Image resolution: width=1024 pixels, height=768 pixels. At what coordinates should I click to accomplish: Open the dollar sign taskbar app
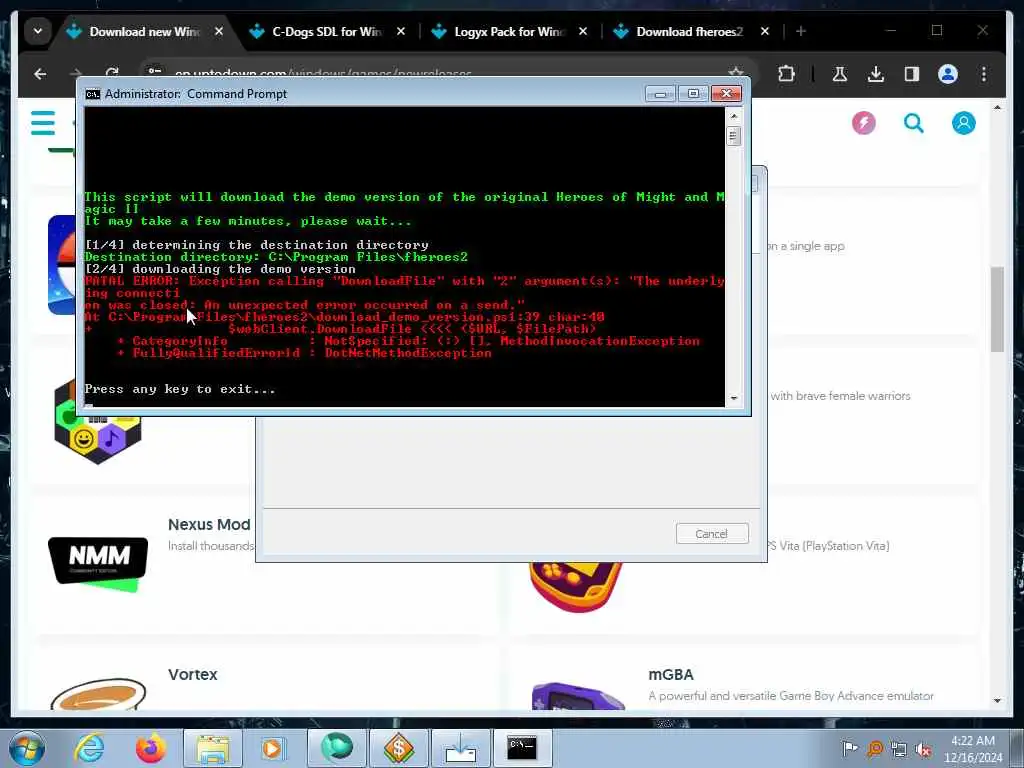(x=398, y=748)
